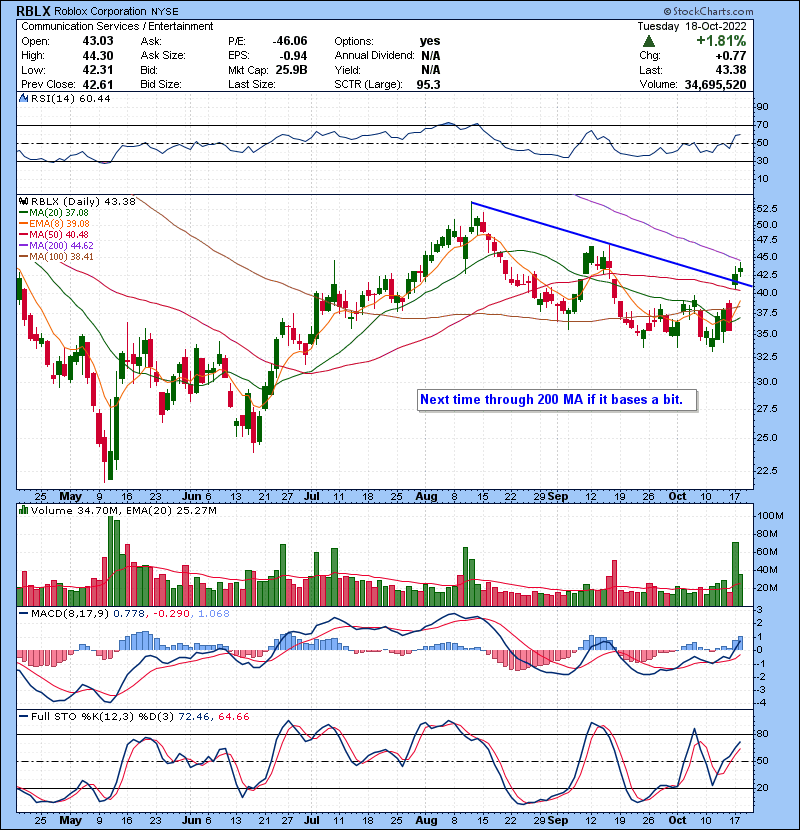Select the RBLX ticker symbol in the header
The width and height of the screenshot is (800, 830).
pos(33,11)
